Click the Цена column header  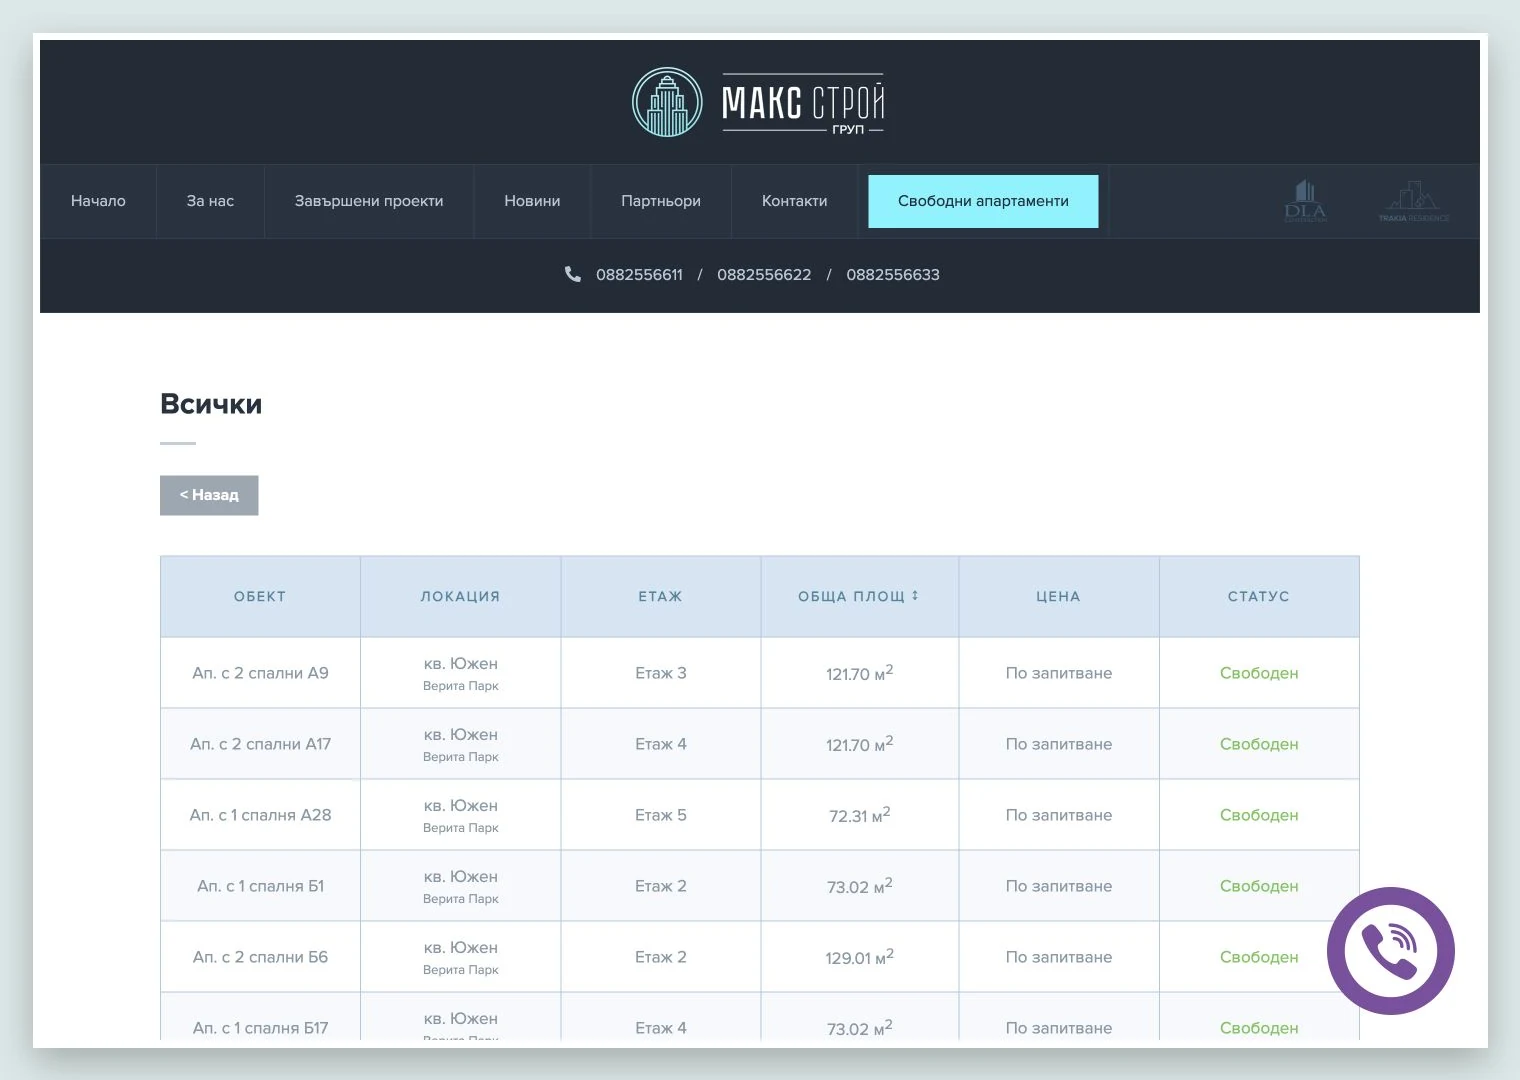tap(1058, 596)
